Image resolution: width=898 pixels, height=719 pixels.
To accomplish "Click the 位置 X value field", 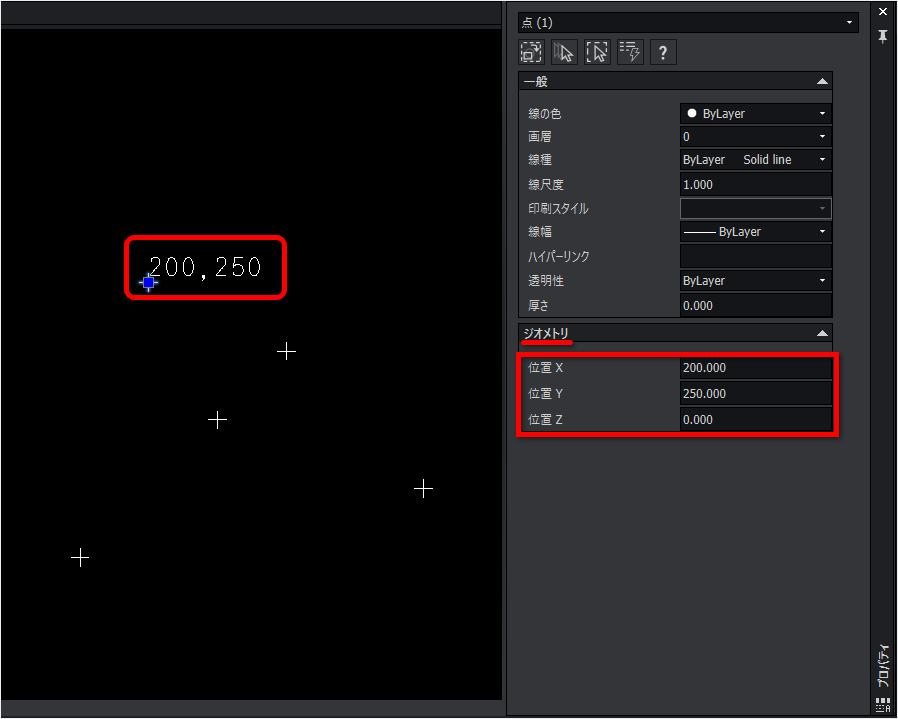I will (x=755, y=368).
